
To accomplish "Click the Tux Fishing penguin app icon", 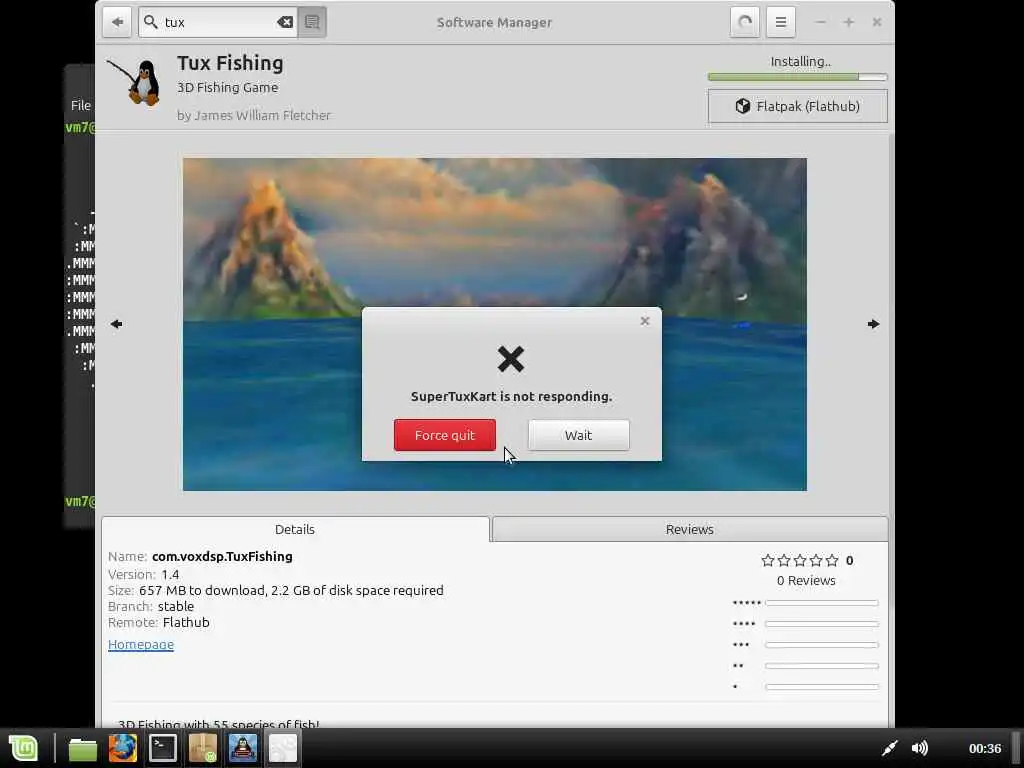I will tap(135, 82).
